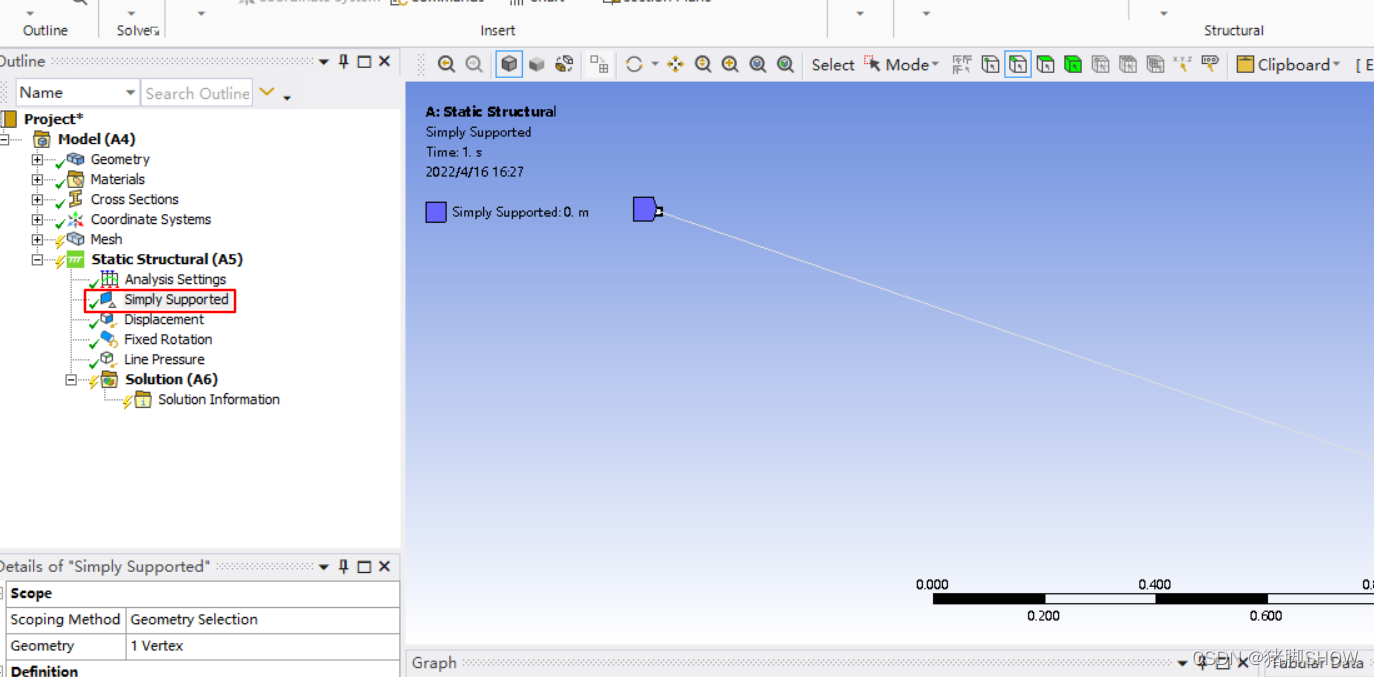The height and width of the screenshot is (677, 1374).
Task: Click the Definition section header
Action: click(203, 671)
